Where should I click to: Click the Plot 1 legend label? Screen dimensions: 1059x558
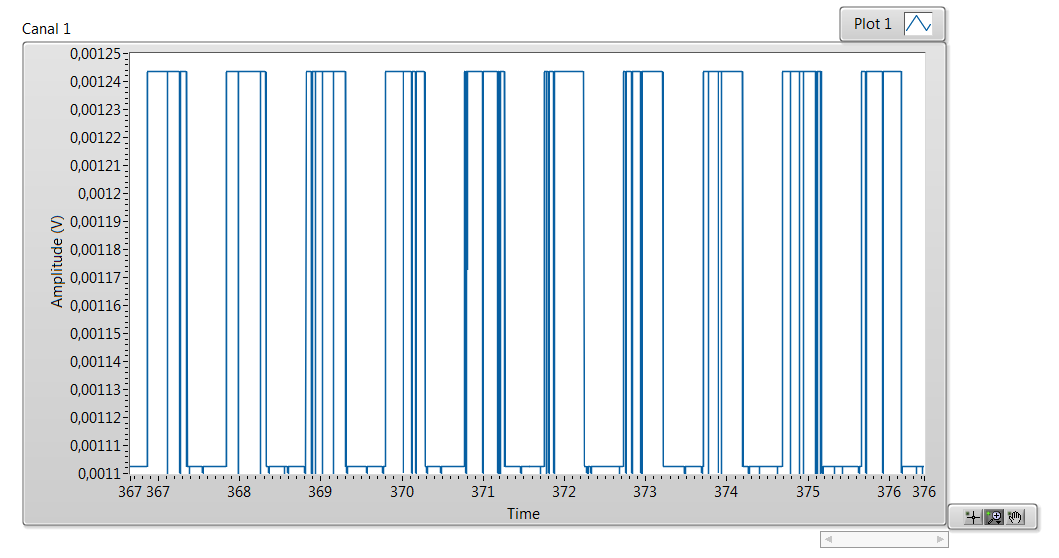coord(873,24)
